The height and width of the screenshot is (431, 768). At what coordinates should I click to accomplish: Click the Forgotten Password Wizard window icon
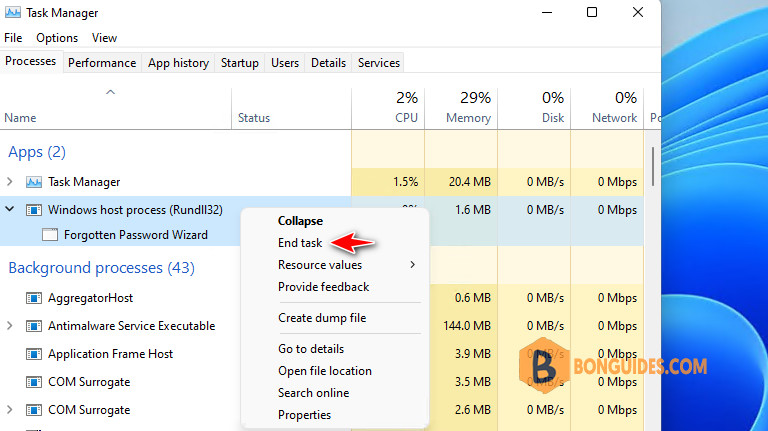[50, 235]
